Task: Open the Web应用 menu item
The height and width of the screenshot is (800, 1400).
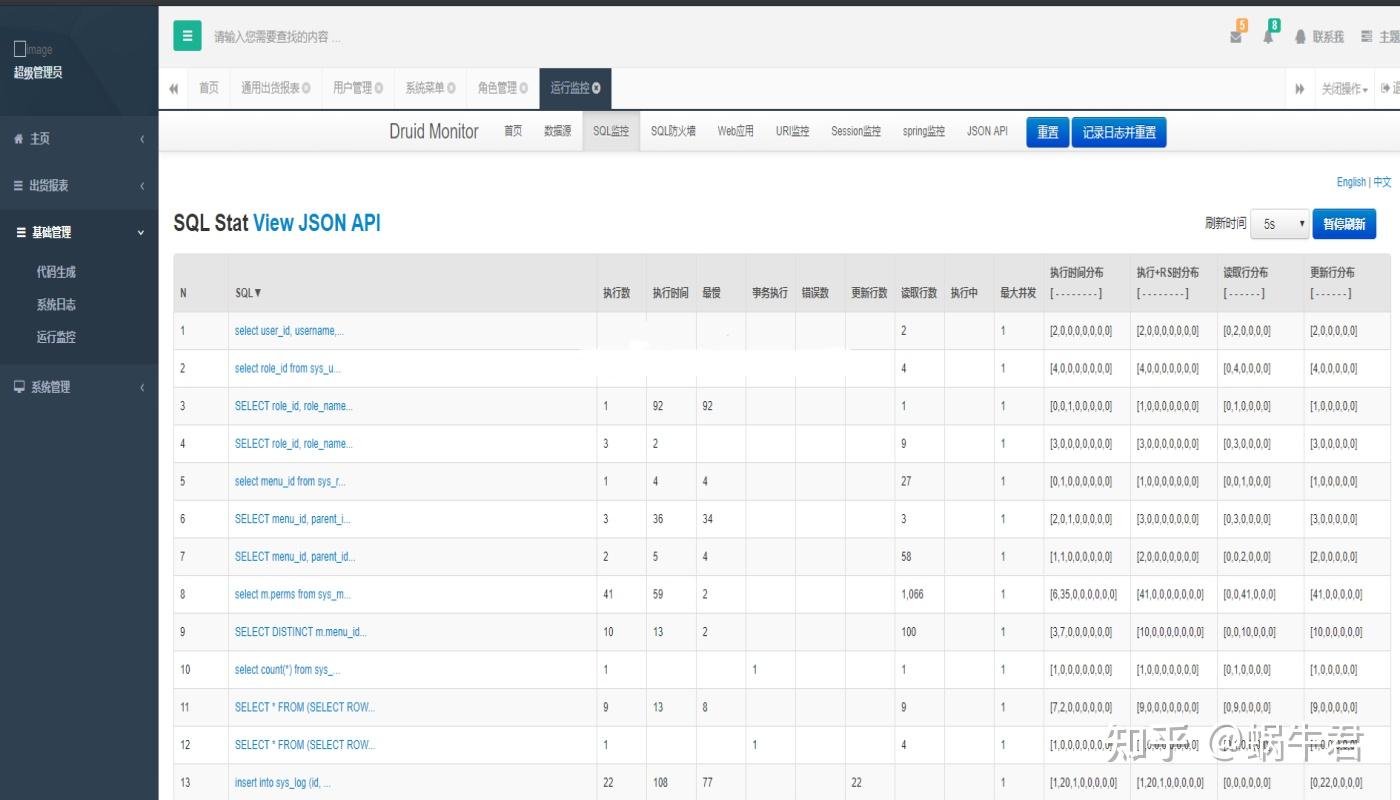Action: coord(735,131)
